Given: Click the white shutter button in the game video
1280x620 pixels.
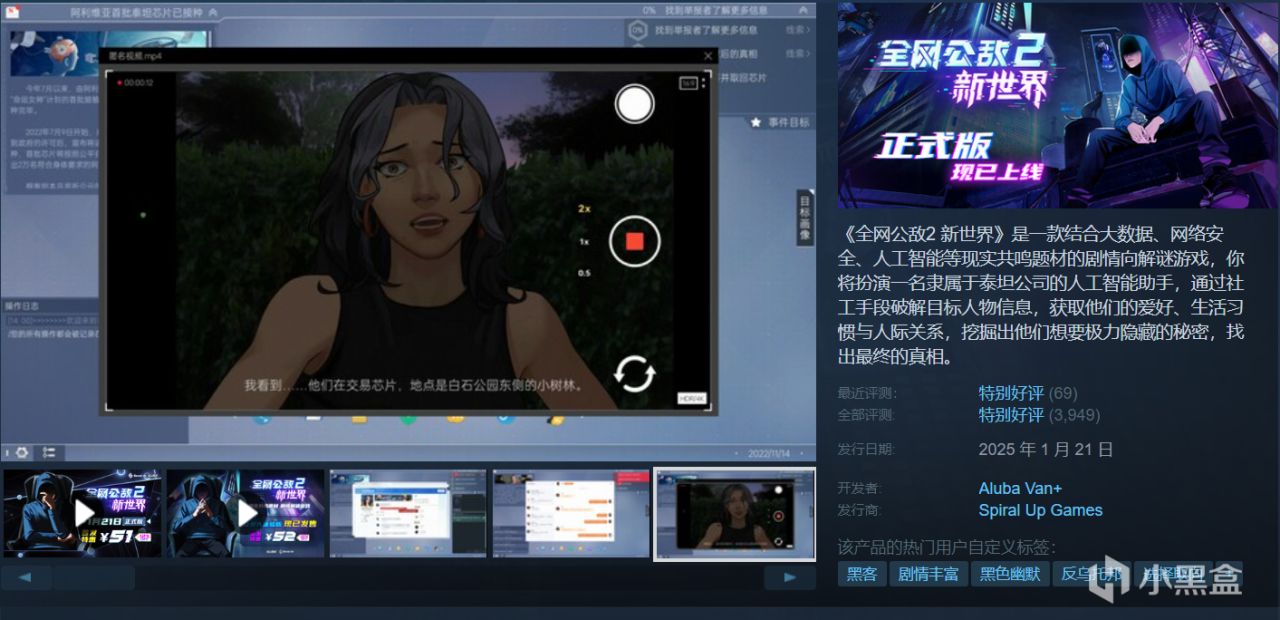Looking at the screenshot, I should [x=634, y=104].
